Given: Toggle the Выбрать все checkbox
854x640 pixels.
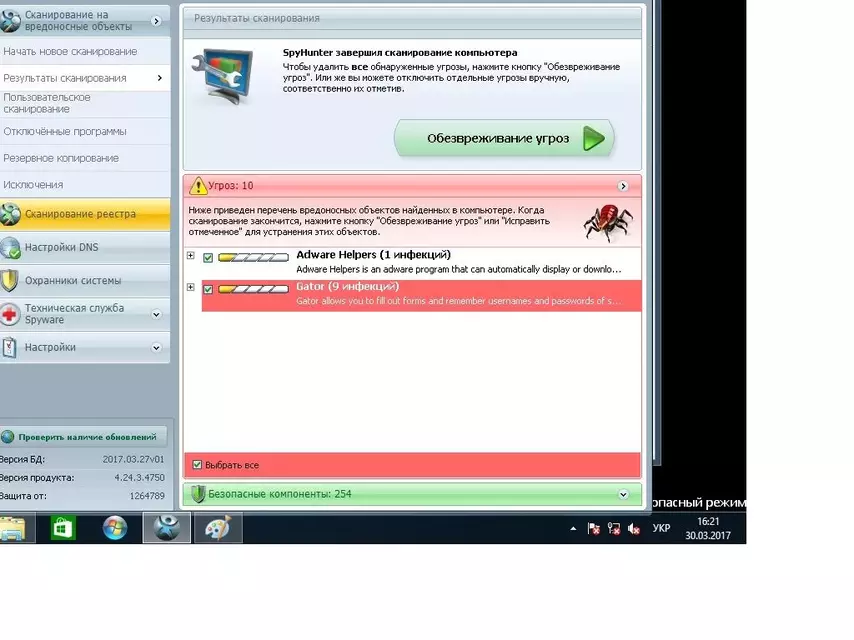Looking at the screenshot, I should 197,465.
